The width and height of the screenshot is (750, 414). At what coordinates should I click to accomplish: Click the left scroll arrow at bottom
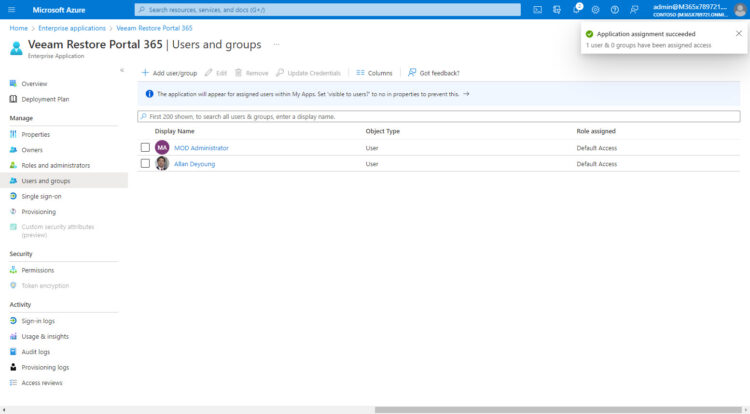coord(4,410)
